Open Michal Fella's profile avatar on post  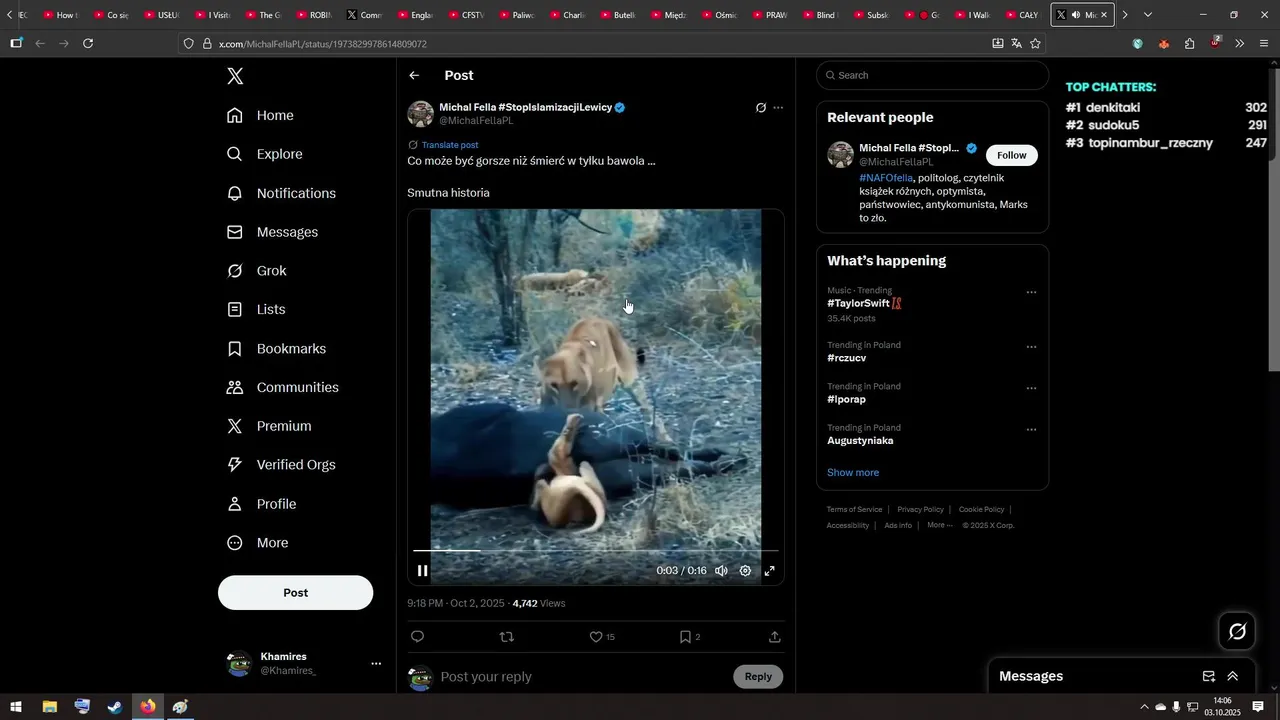[x=420, y=114]
